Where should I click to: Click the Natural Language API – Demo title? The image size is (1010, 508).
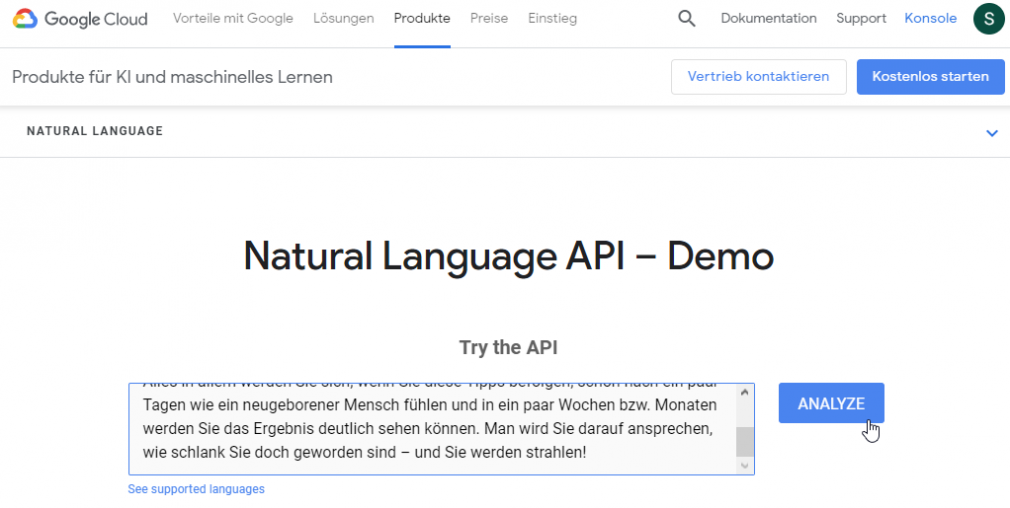pos(508,256)
